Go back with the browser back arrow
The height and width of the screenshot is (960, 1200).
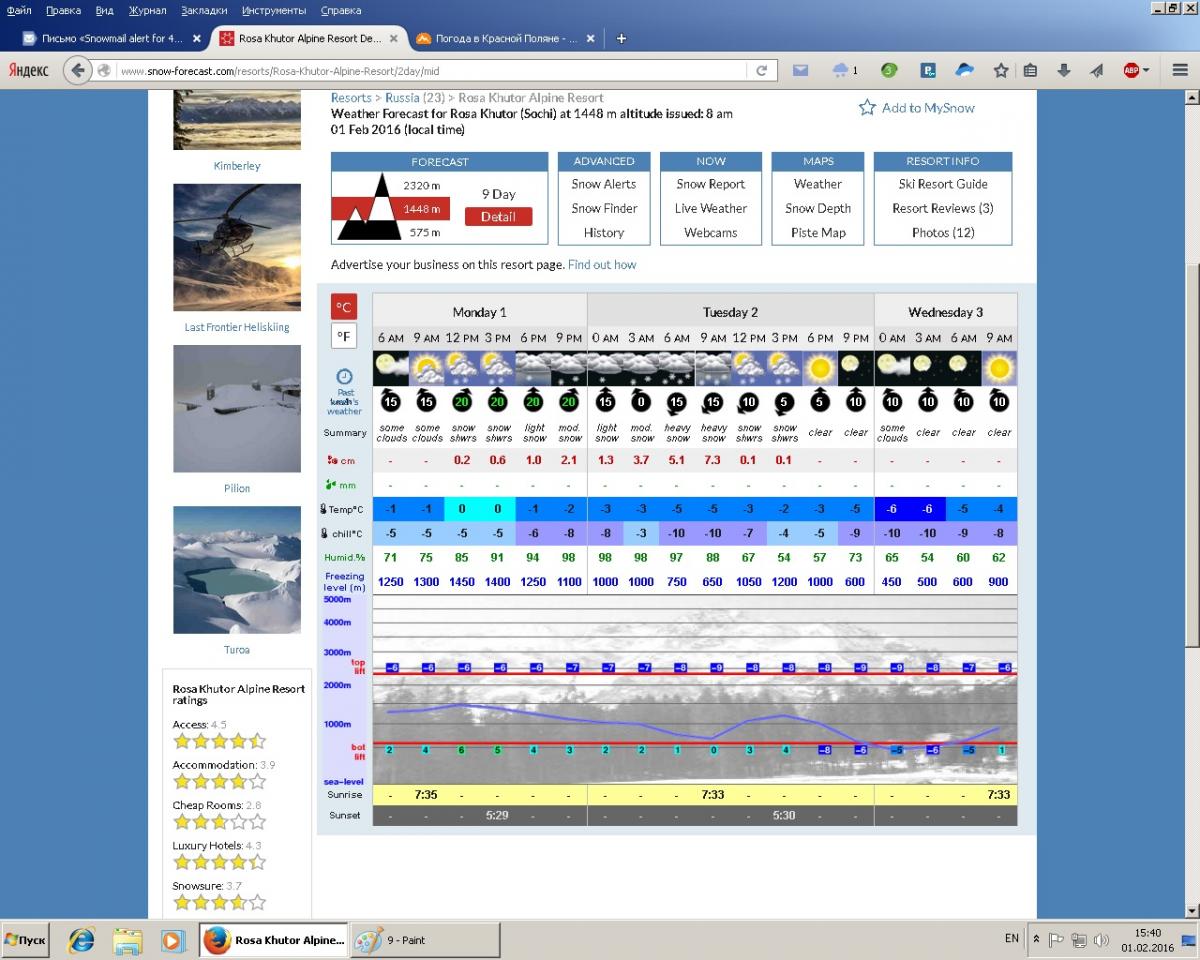[x=77, y=71]
